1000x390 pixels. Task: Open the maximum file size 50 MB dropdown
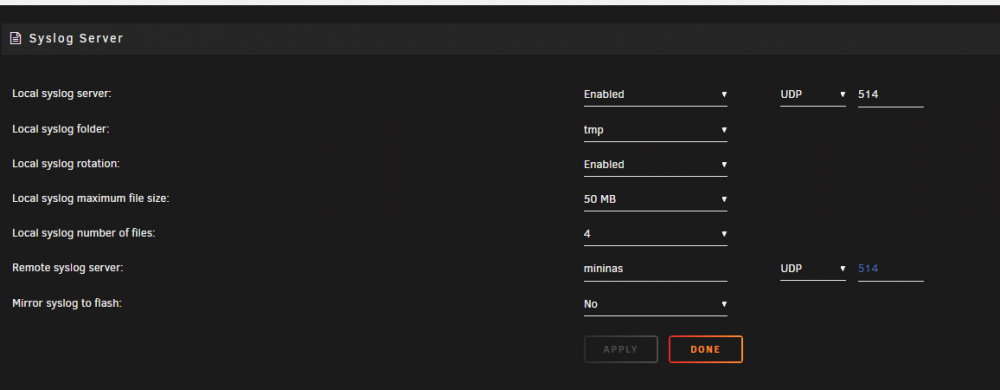coord(656,199)
